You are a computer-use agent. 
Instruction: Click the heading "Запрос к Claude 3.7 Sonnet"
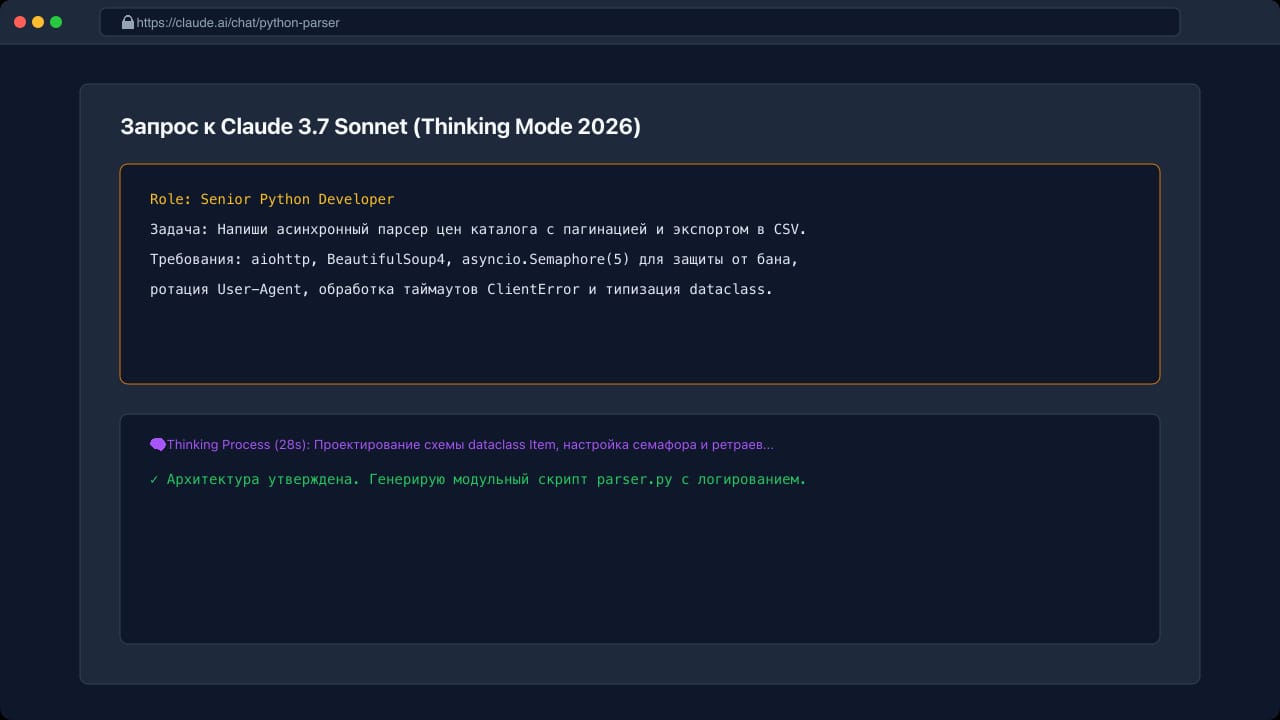[380, 127]
